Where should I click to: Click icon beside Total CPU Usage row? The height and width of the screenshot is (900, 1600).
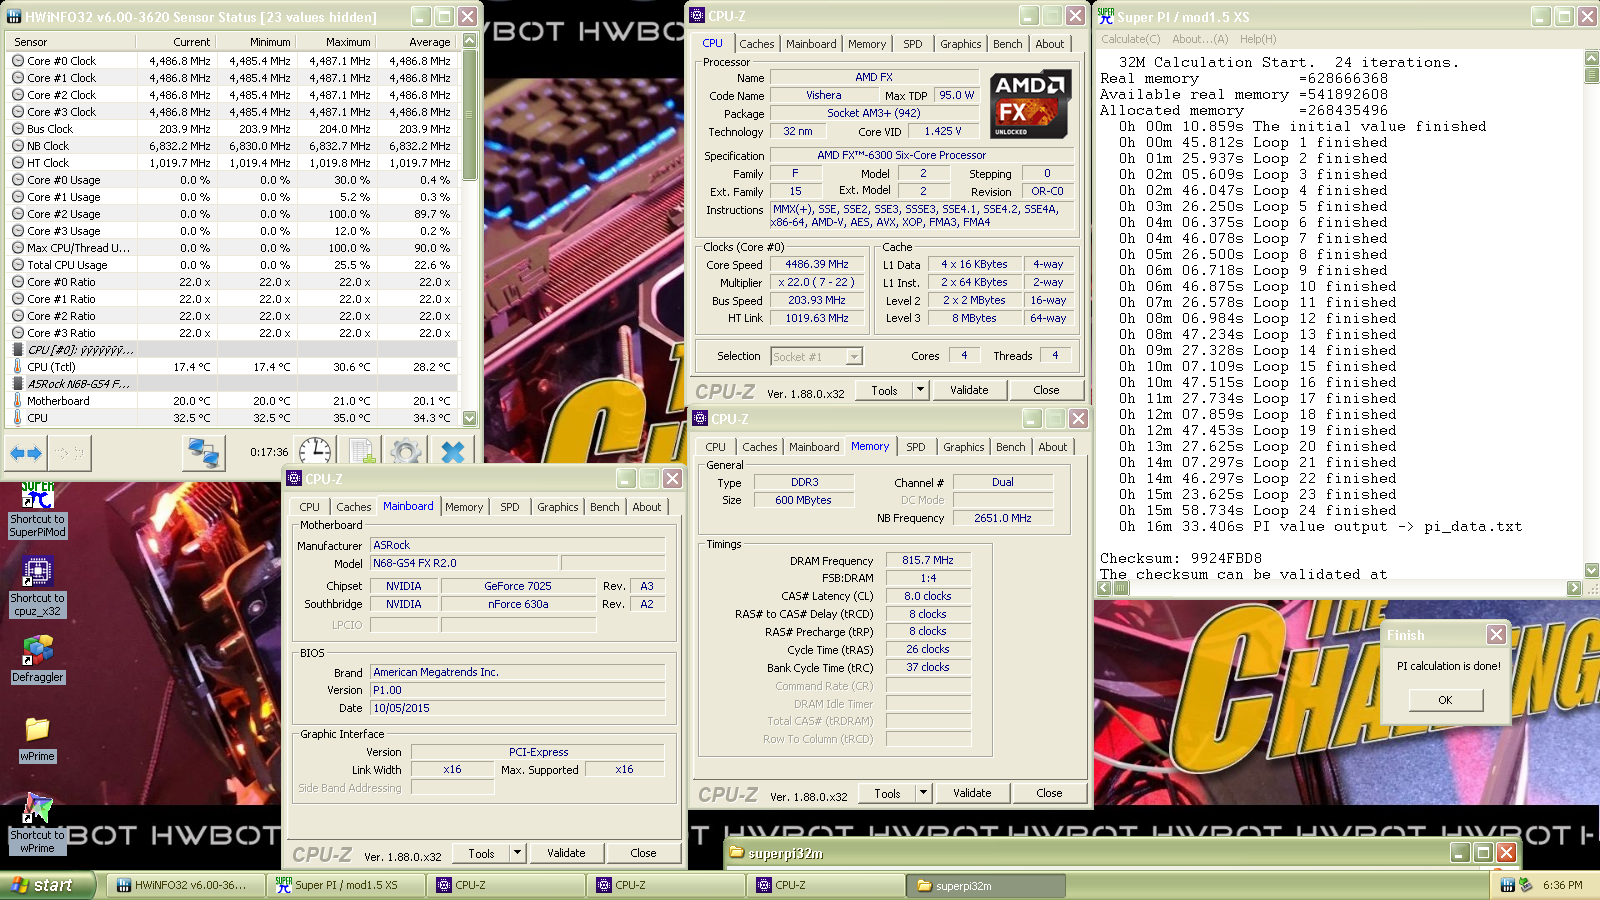[18, 265]
